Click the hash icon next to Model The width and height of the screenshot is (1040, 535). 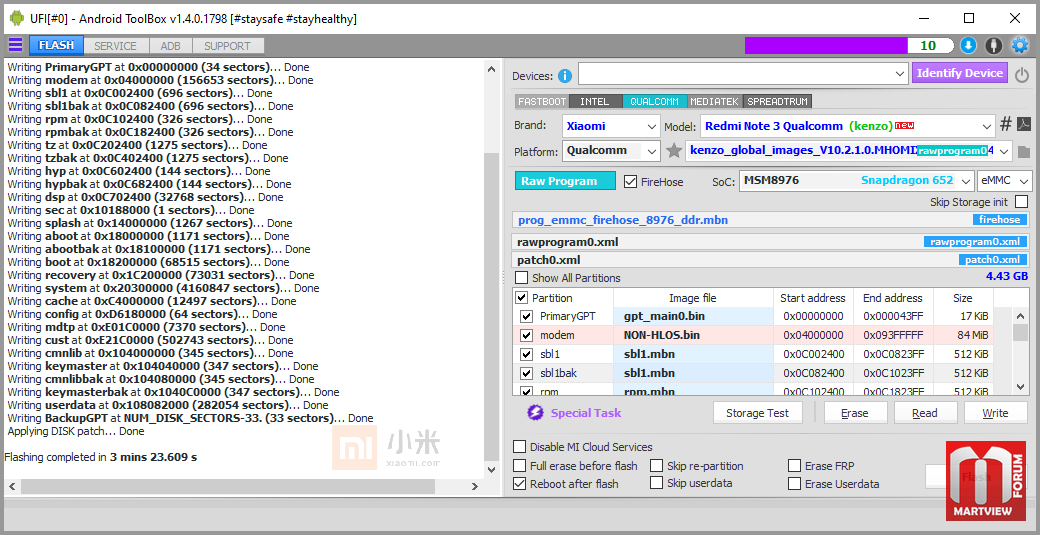(1006, 124)
